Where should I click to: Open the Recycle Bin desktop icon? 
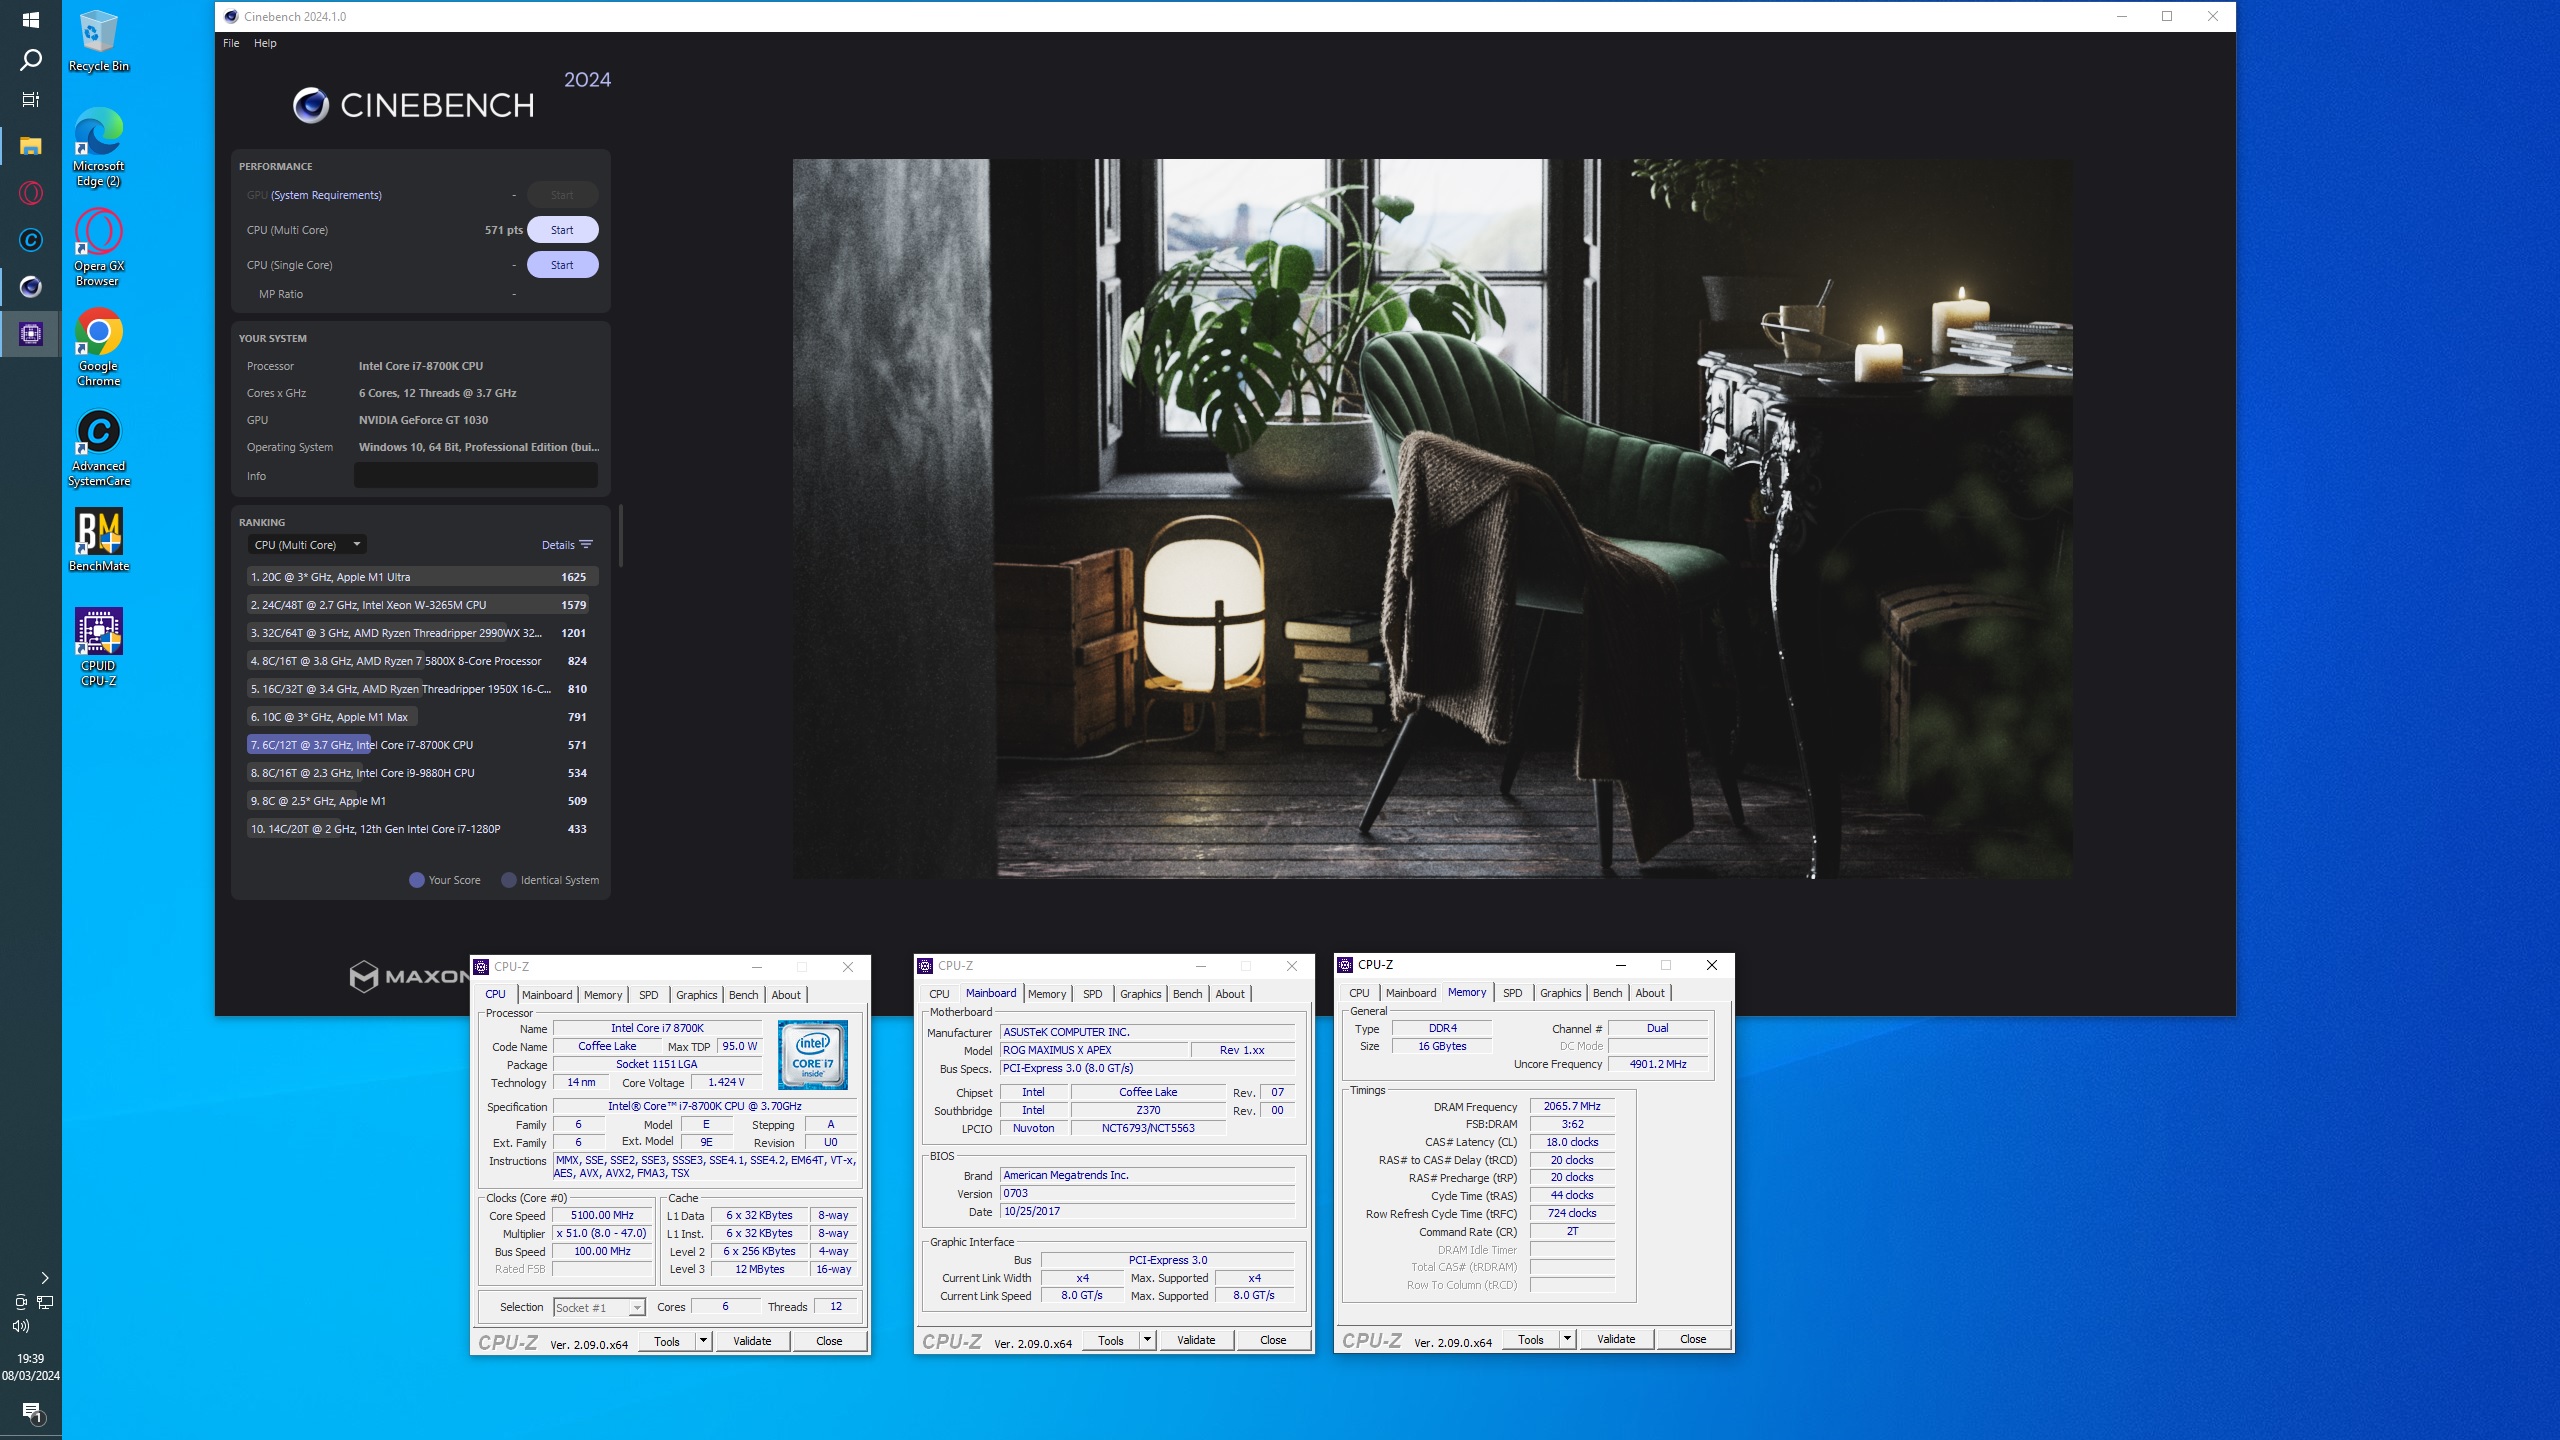98,41
